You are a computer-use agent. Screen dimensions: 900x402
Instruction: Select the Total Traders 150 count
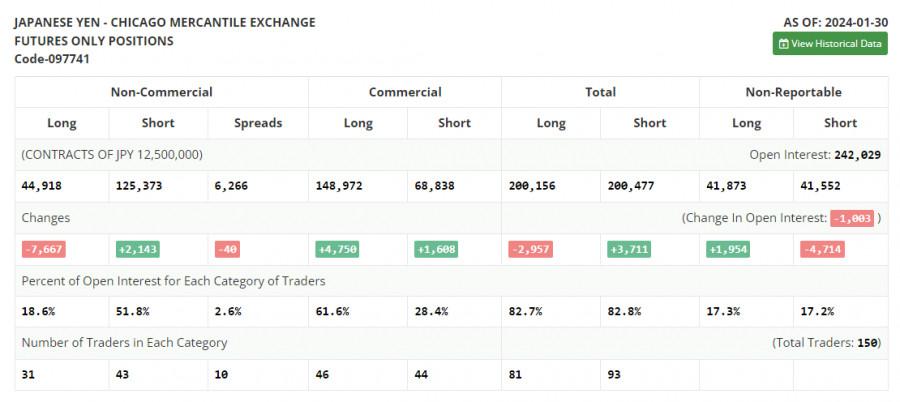tap(867, 343)
